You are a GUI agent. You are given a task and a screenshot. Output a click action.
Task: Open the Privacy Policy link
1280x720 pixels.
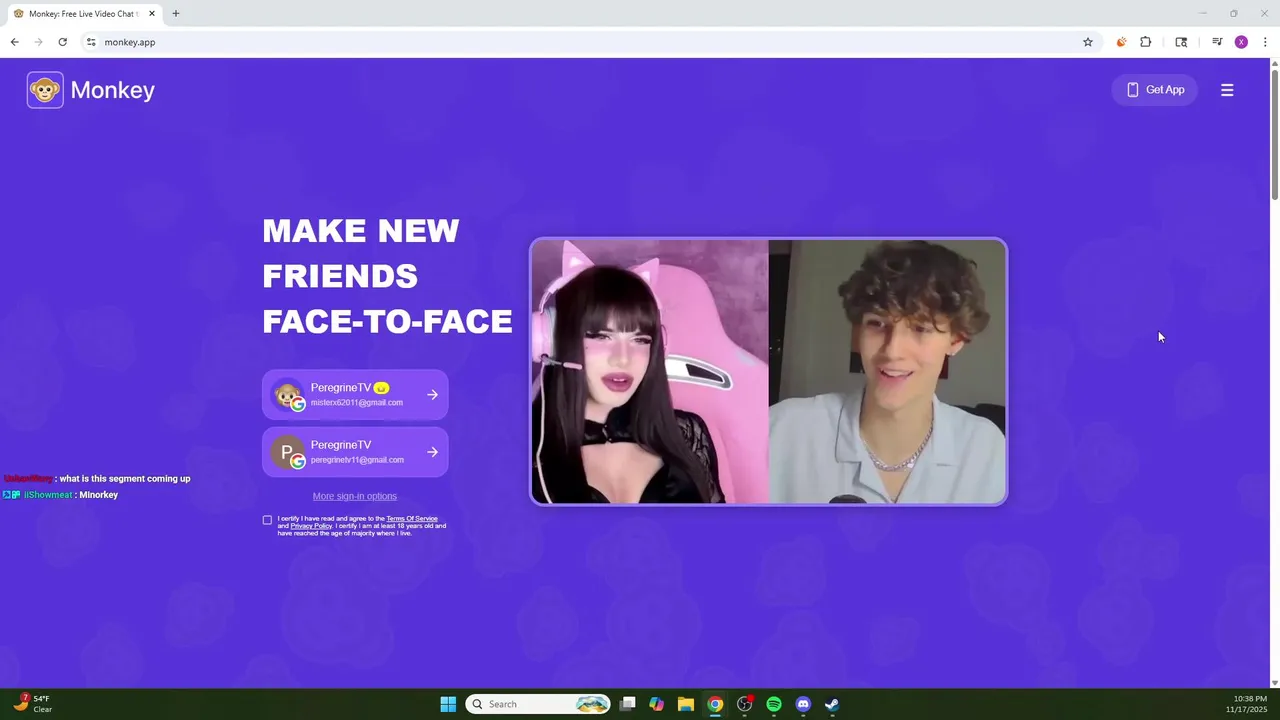311,526
